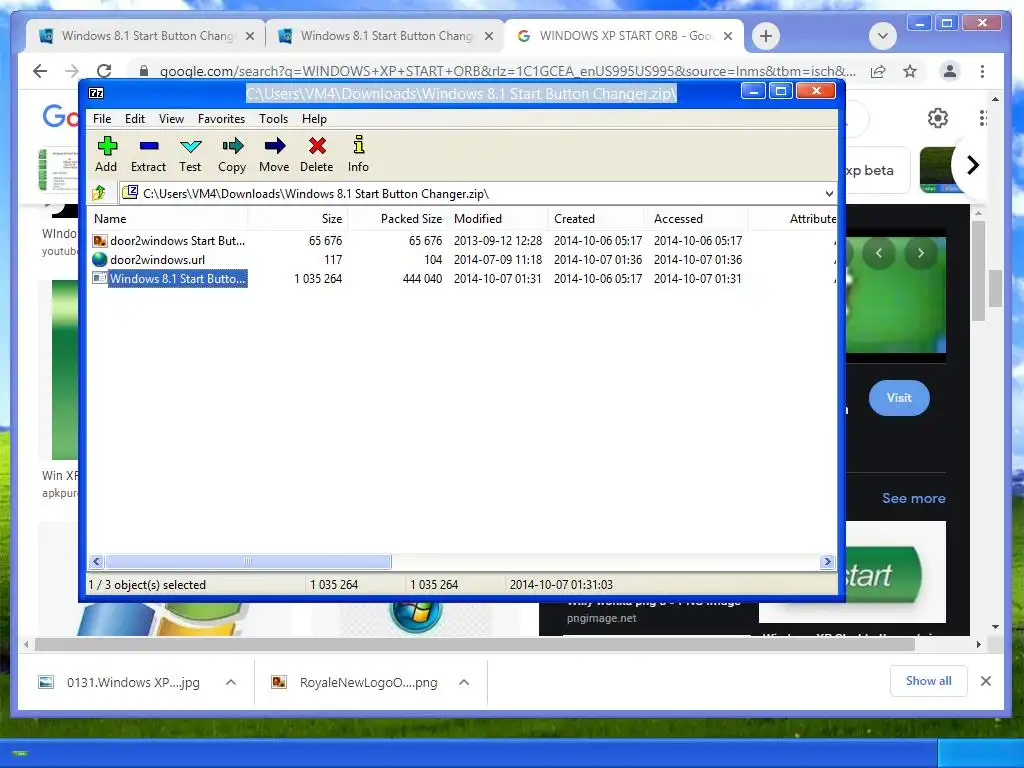This screenshot has height=768, width=1024.
Task: Click the 7-Zip horizontal scrollbar thumb
Action: pyautogui.click(x=248, y=562)
